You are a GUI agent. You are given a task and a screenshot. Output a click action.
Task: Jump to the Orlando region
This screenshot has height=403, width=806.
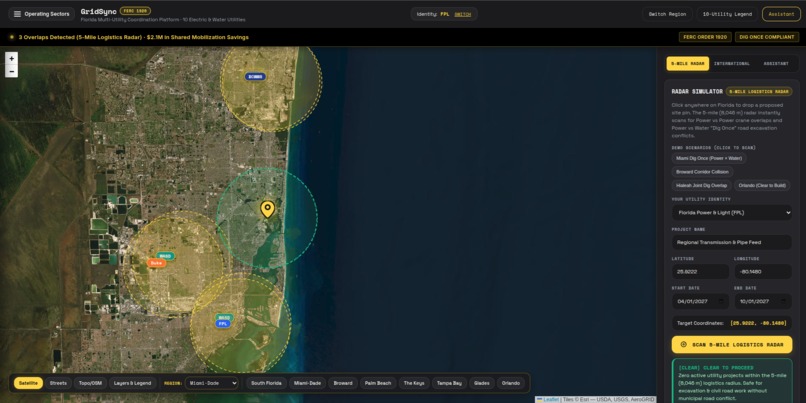point(511,383)
